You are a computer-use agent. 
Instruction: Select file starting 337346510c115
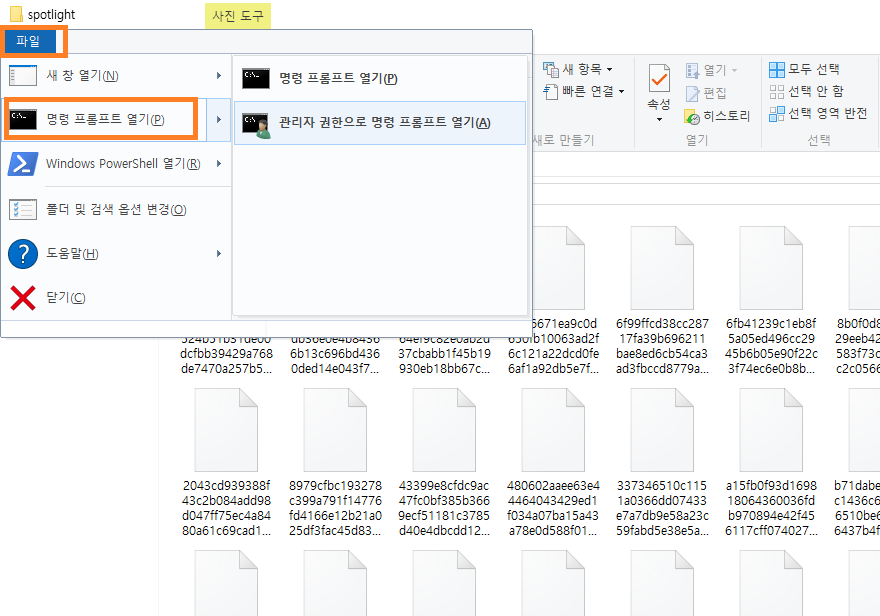[662, 462]
